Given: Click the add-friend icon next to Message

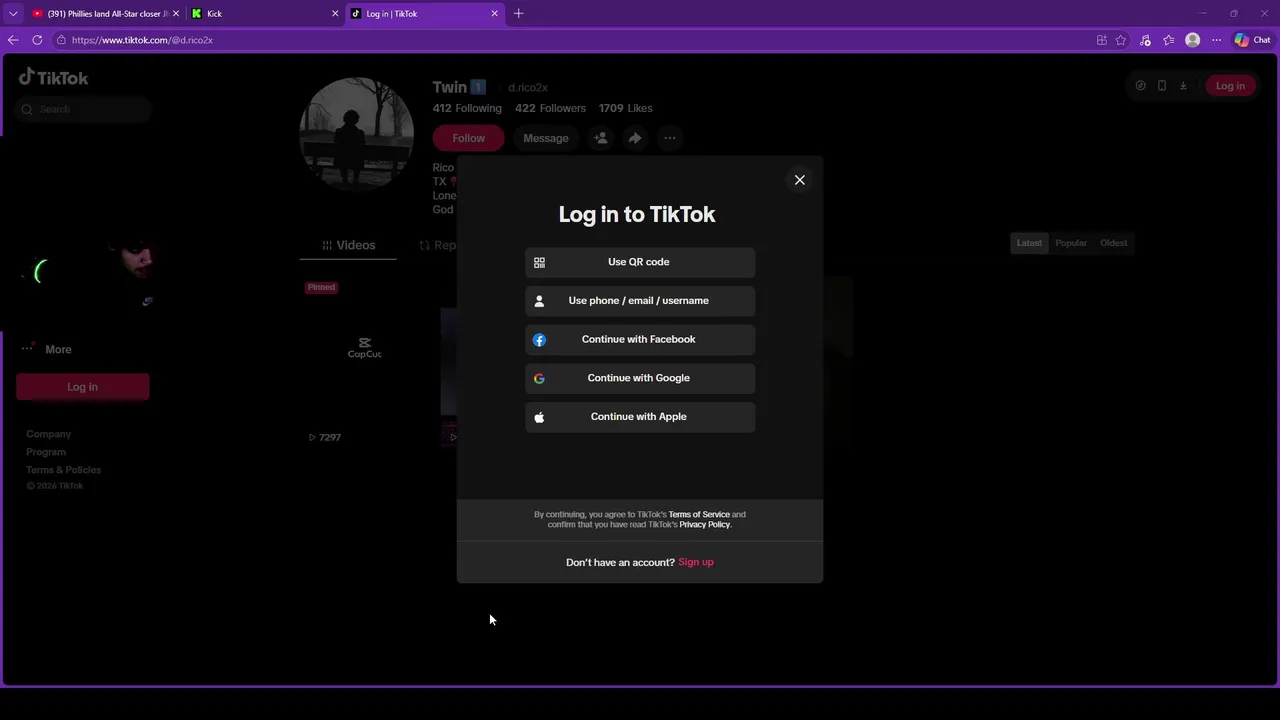Looking at the screenshot, I should tap(601, 138).
